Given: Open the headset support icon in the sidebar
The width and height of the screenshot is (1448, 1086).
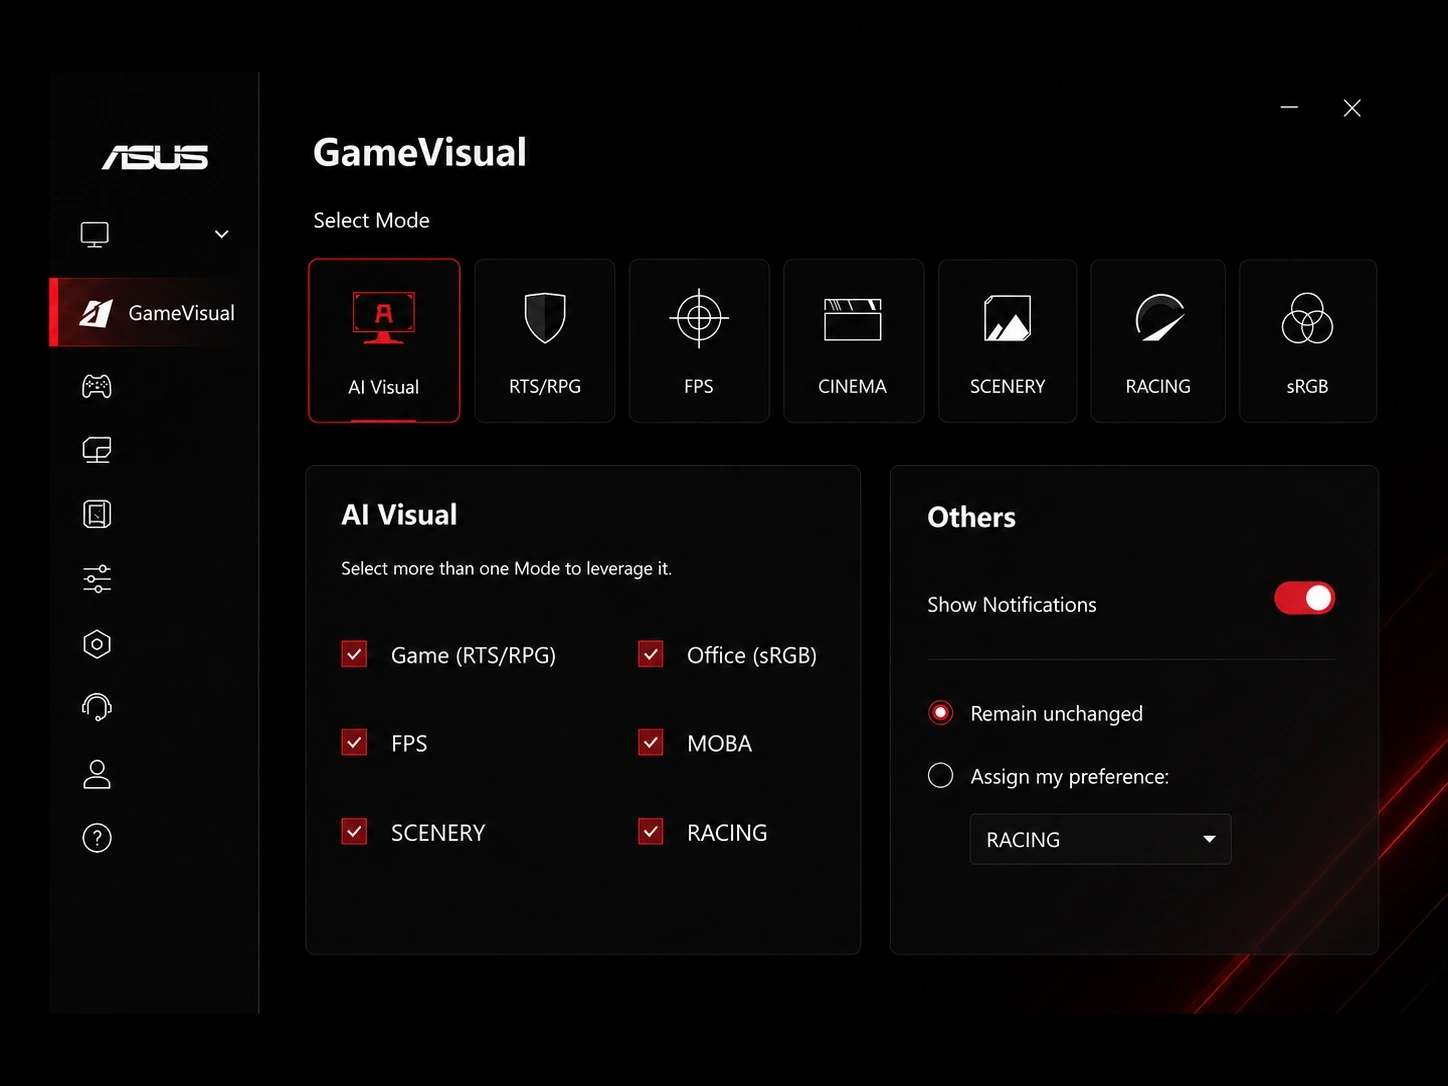Looking at the screenshot, I should point(97,708).
